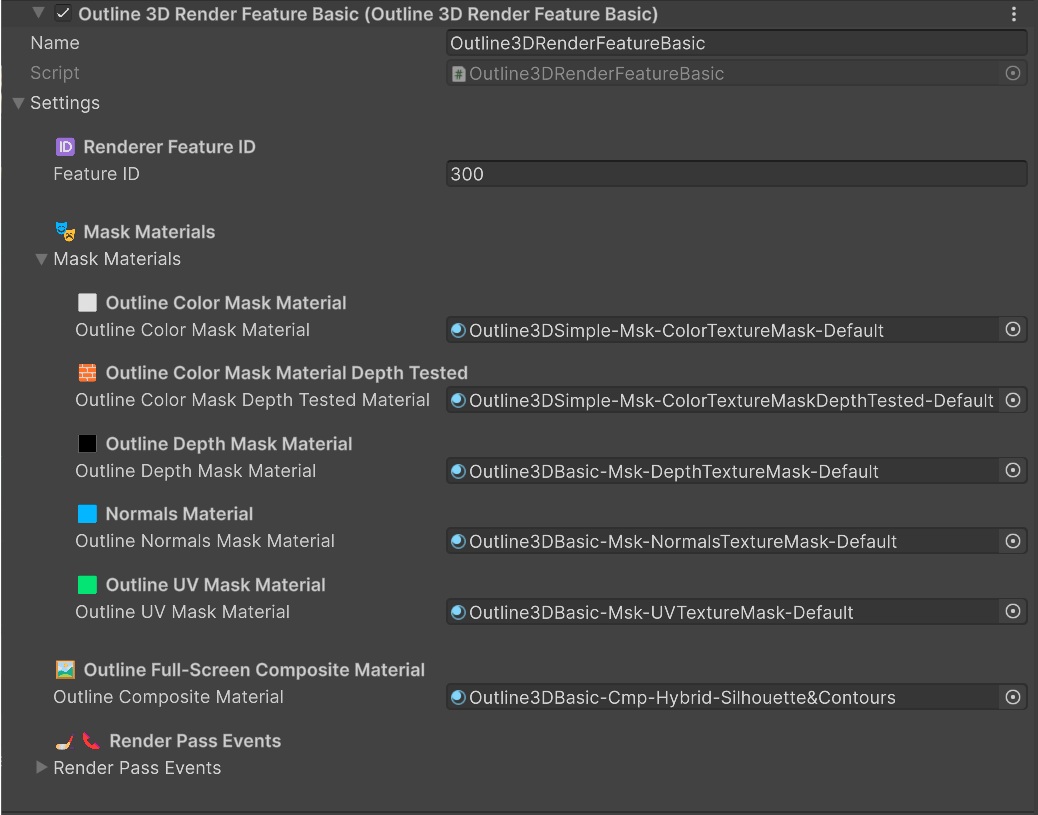Click the Feature ID value field
Image resolution: width=1038 pixels, height=815 pixels.
[735, 174]
